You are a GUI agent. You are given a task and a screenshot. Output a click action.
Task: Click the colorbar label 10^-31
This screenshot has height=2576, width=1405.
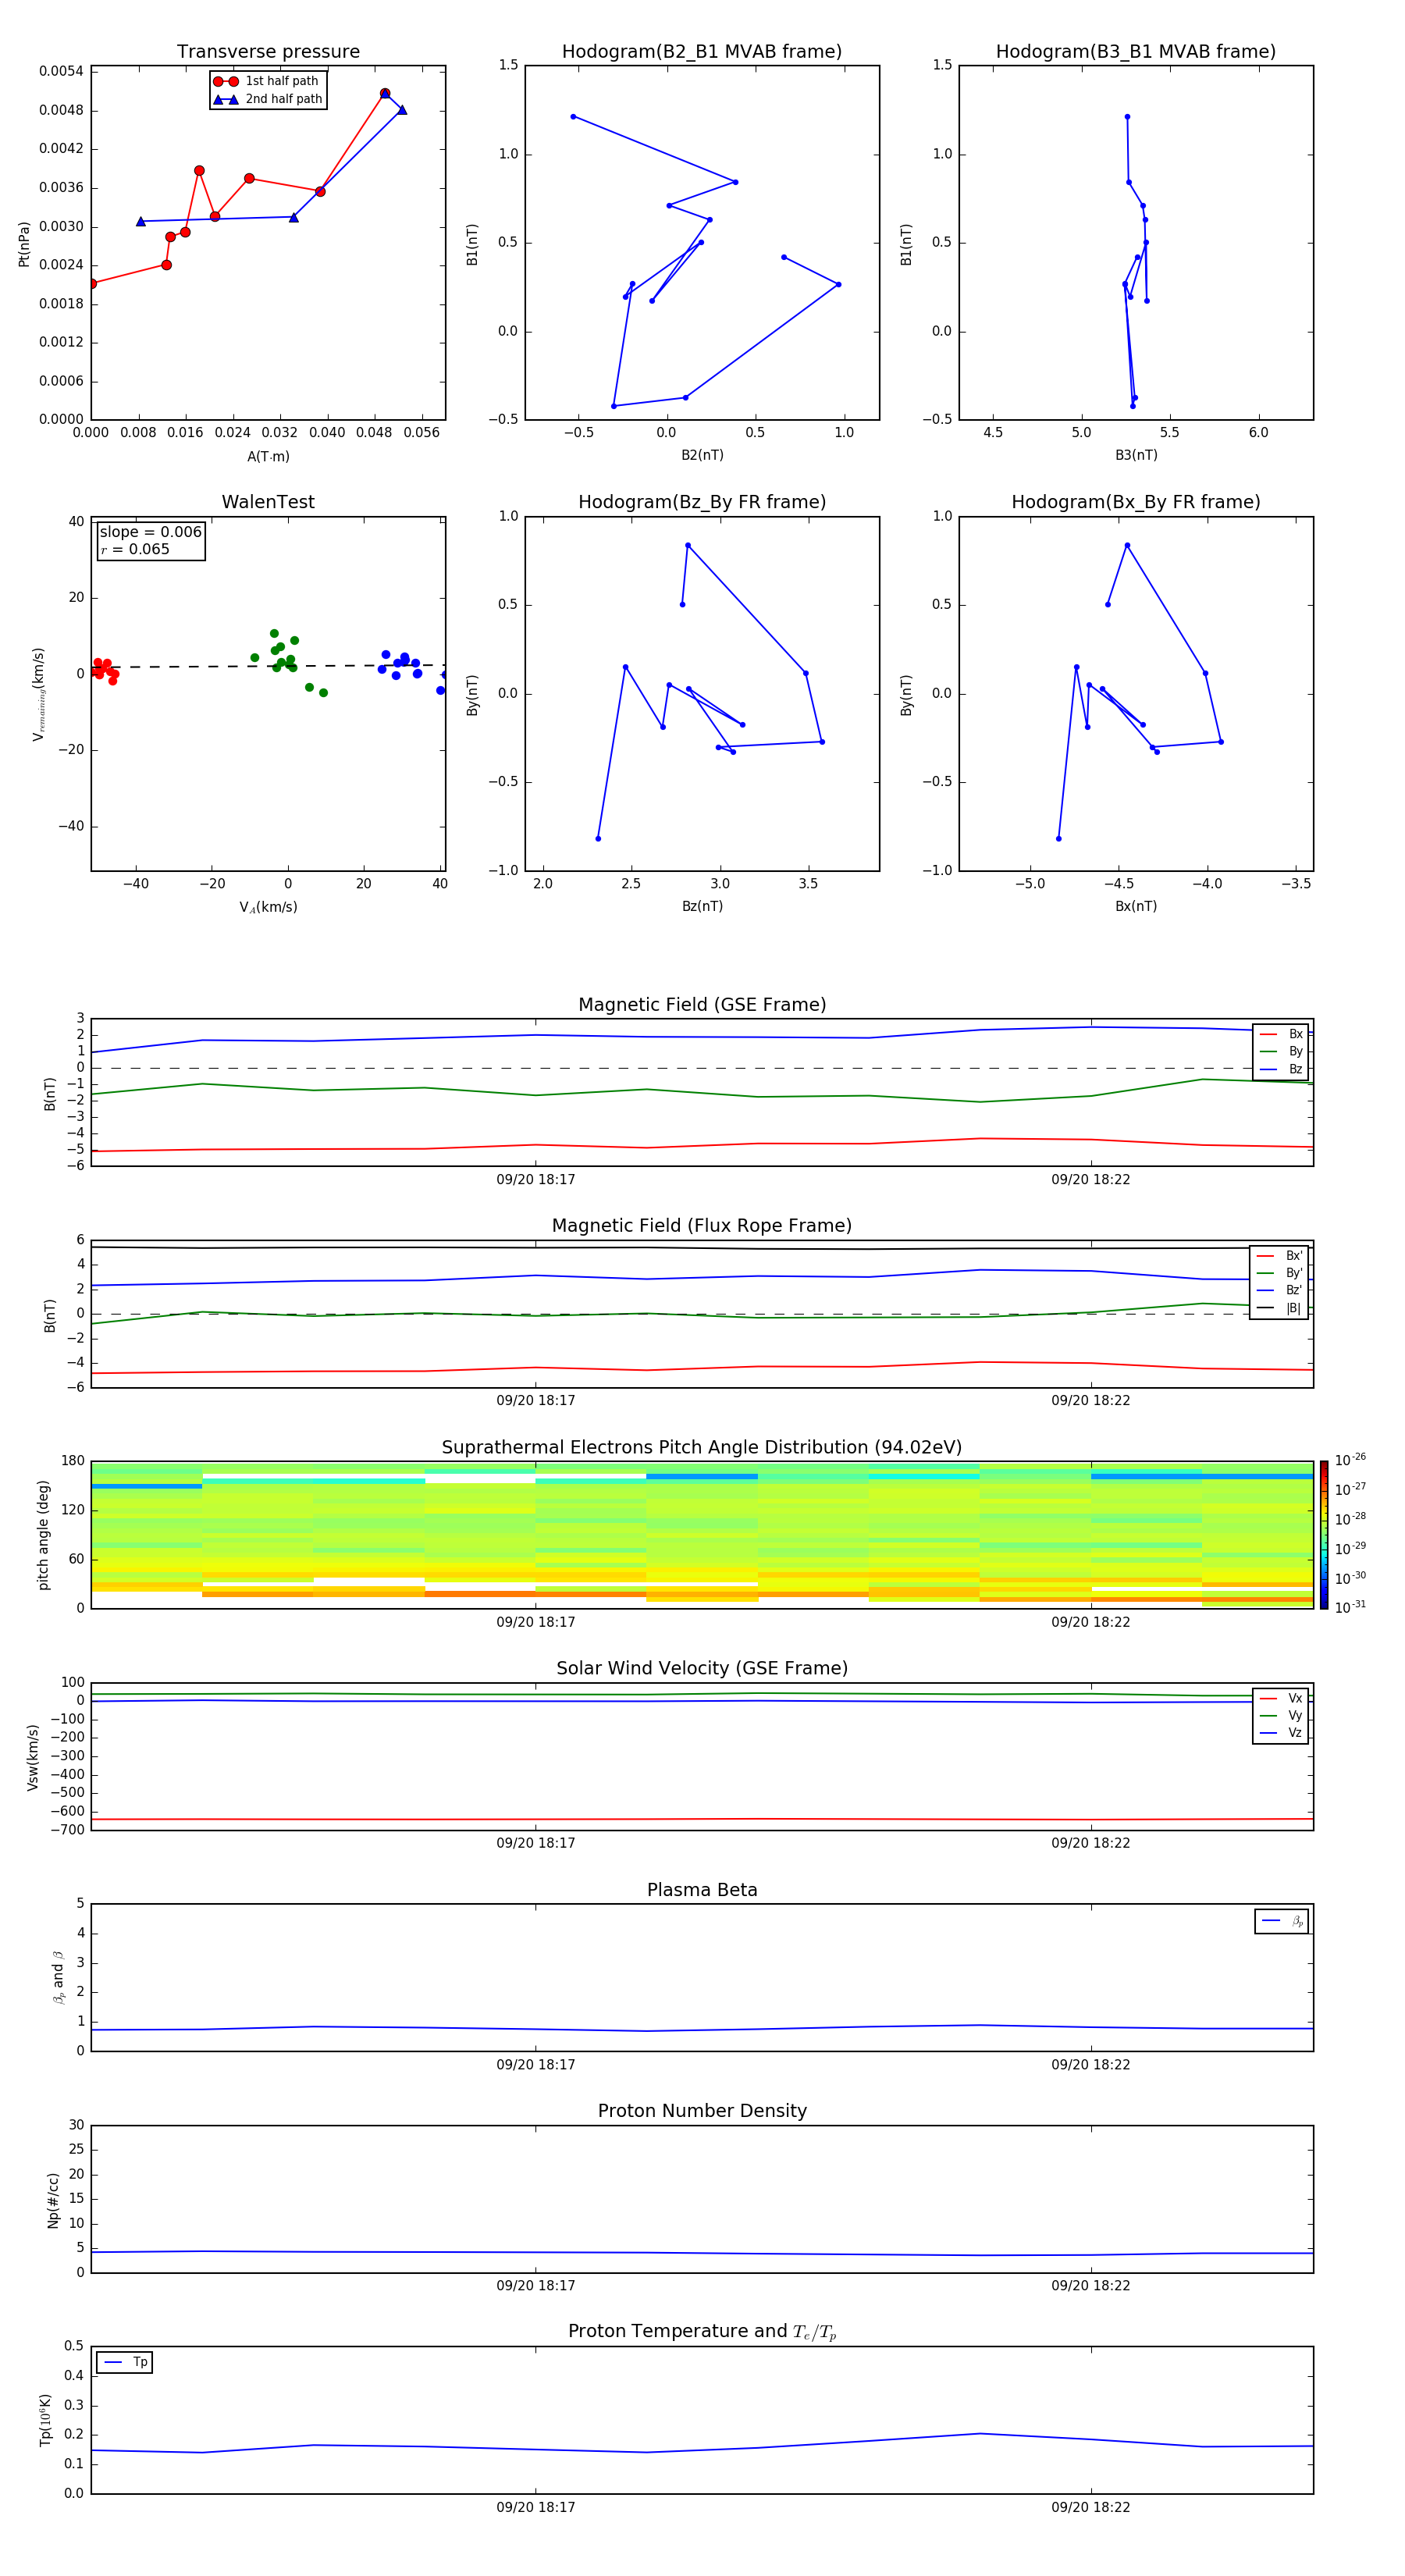[1350, 1607]
